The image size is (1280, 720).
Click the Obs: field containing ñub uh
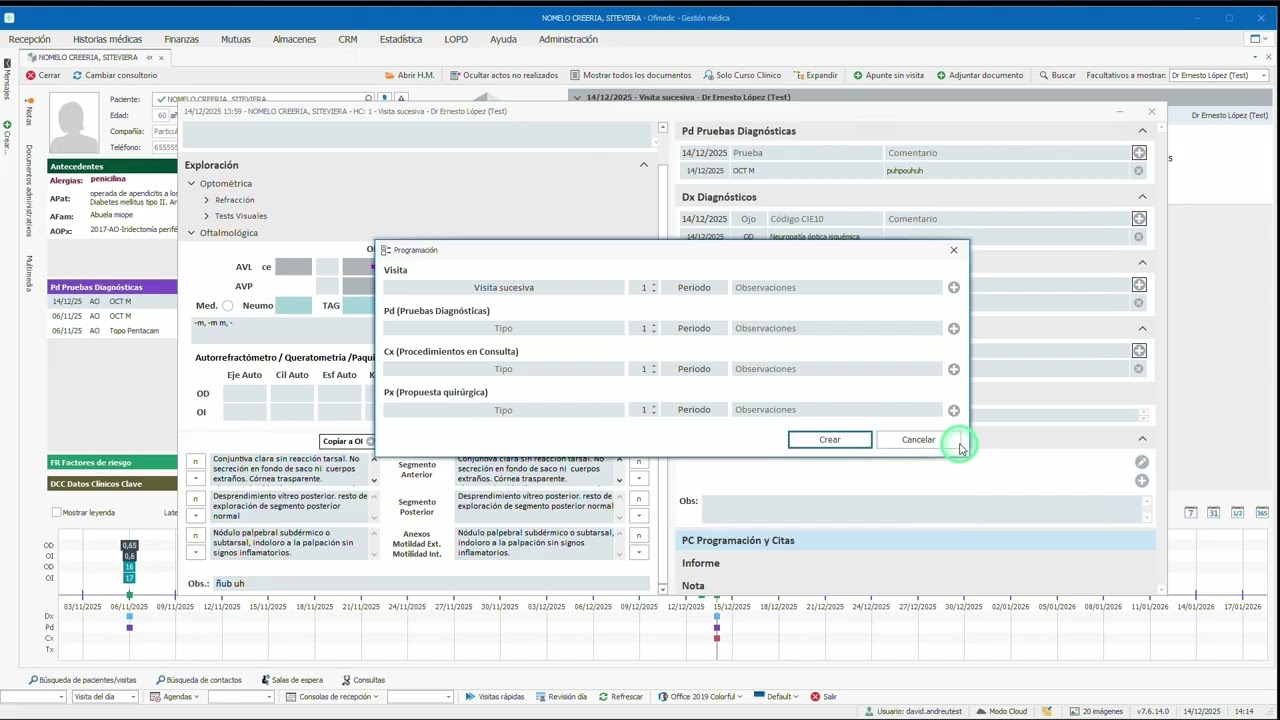433,584
